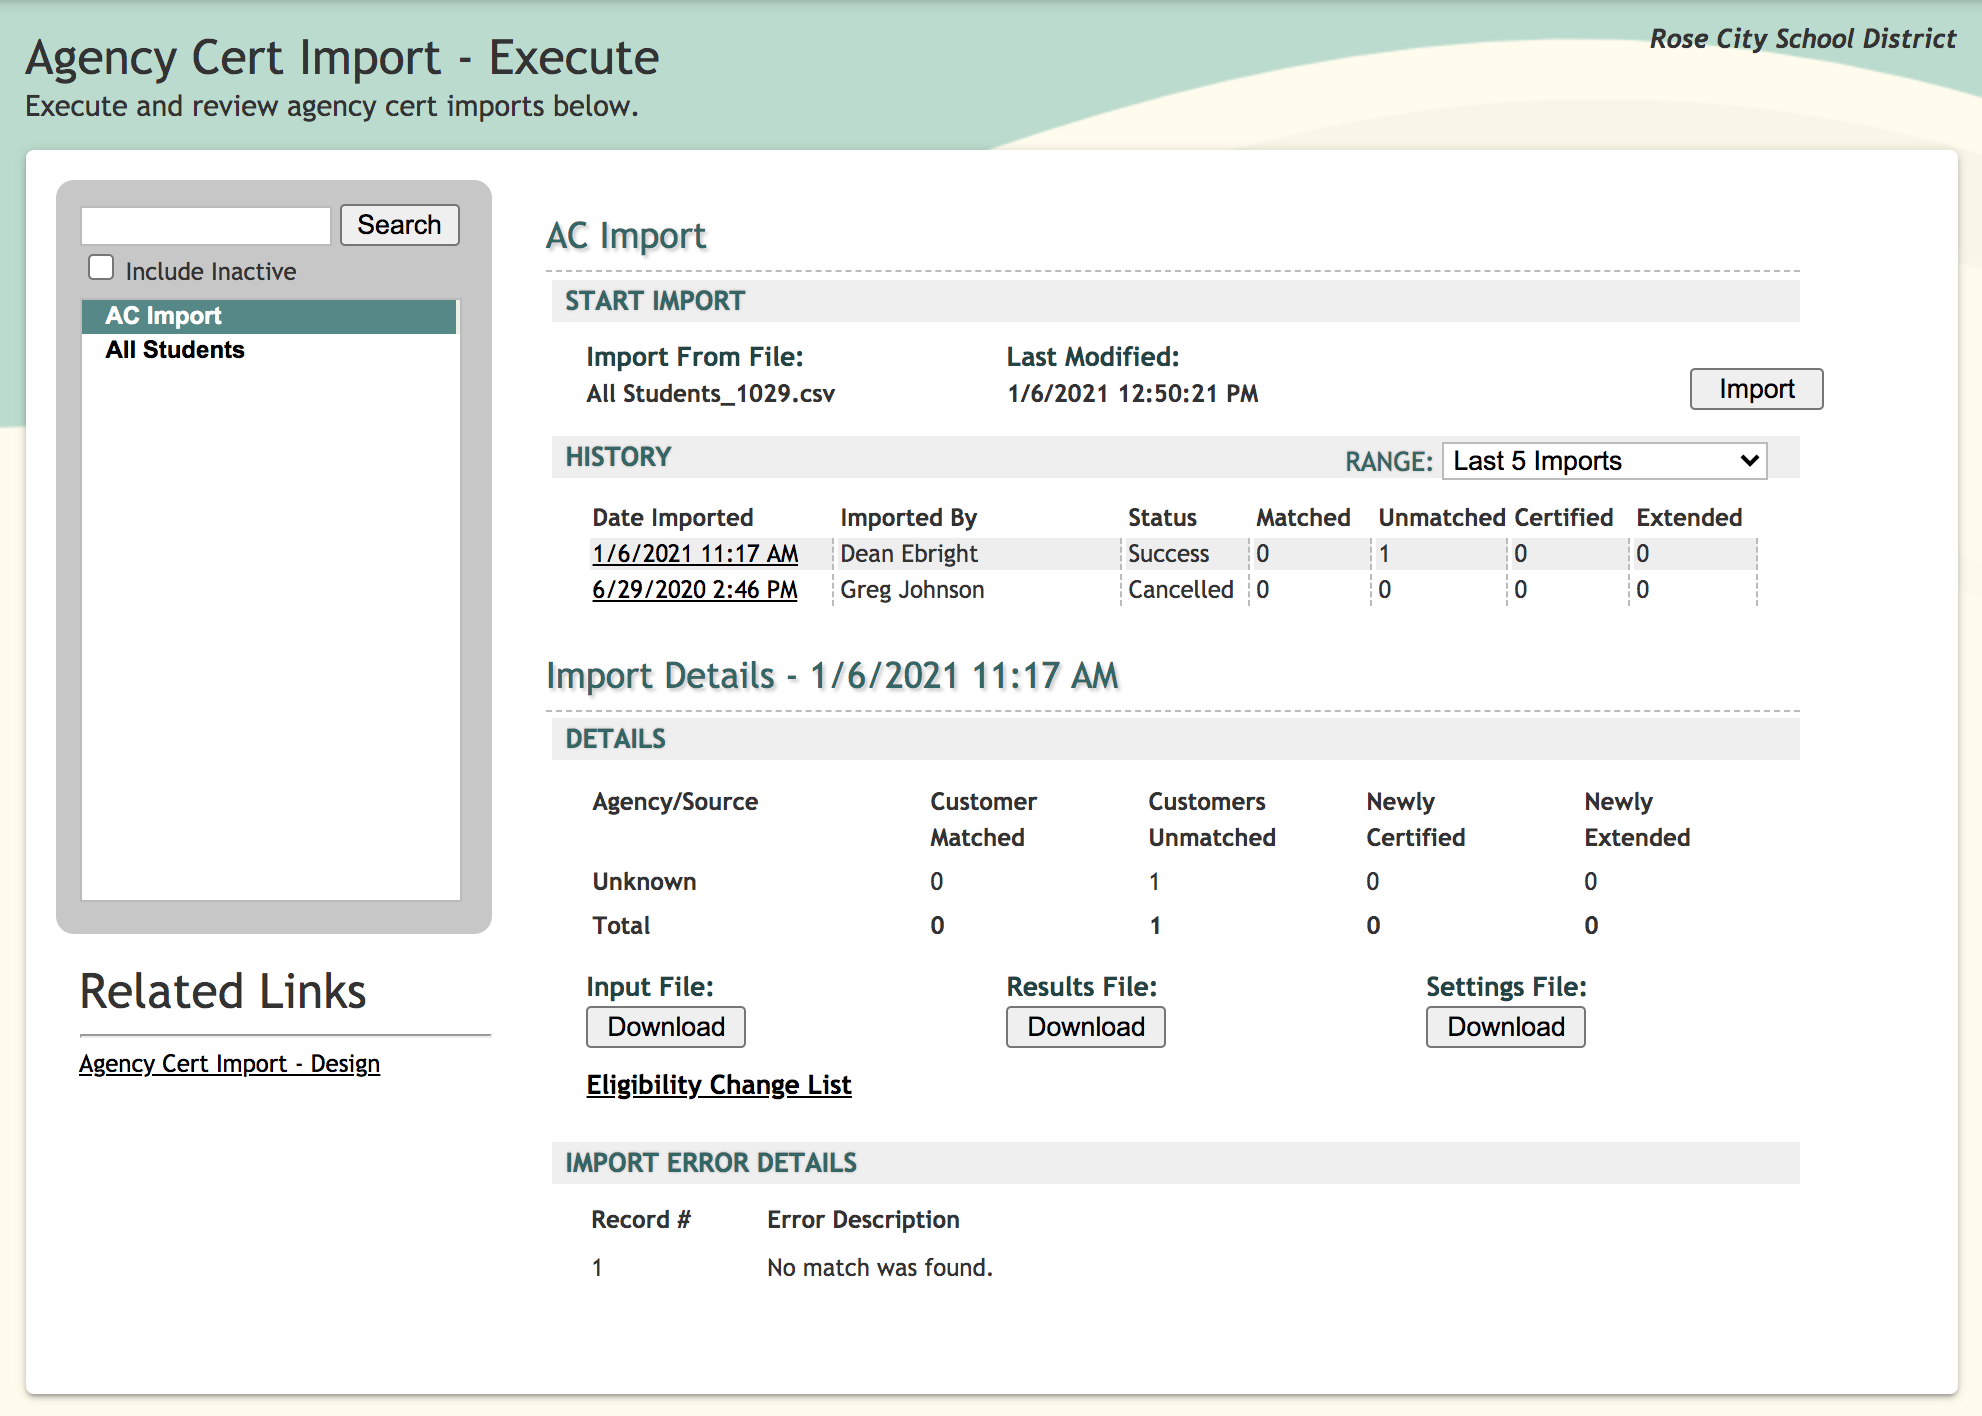
Task: Open the 1/6/2021 11:17 AM import link
Action: [695, 554]
